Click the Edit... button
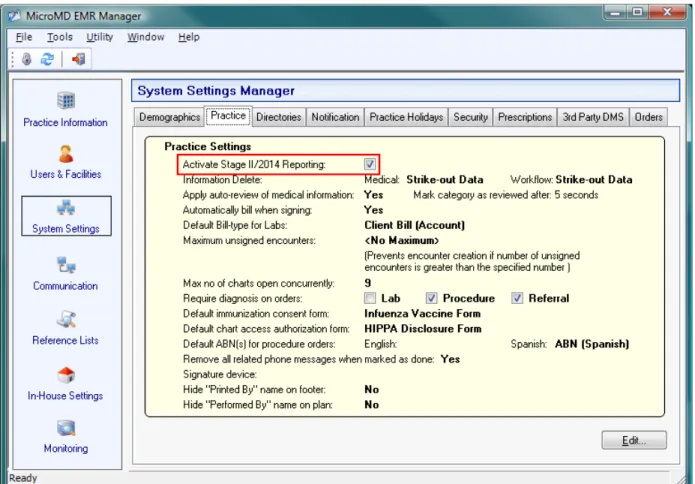The image size is (695, 484). [634, 440]
